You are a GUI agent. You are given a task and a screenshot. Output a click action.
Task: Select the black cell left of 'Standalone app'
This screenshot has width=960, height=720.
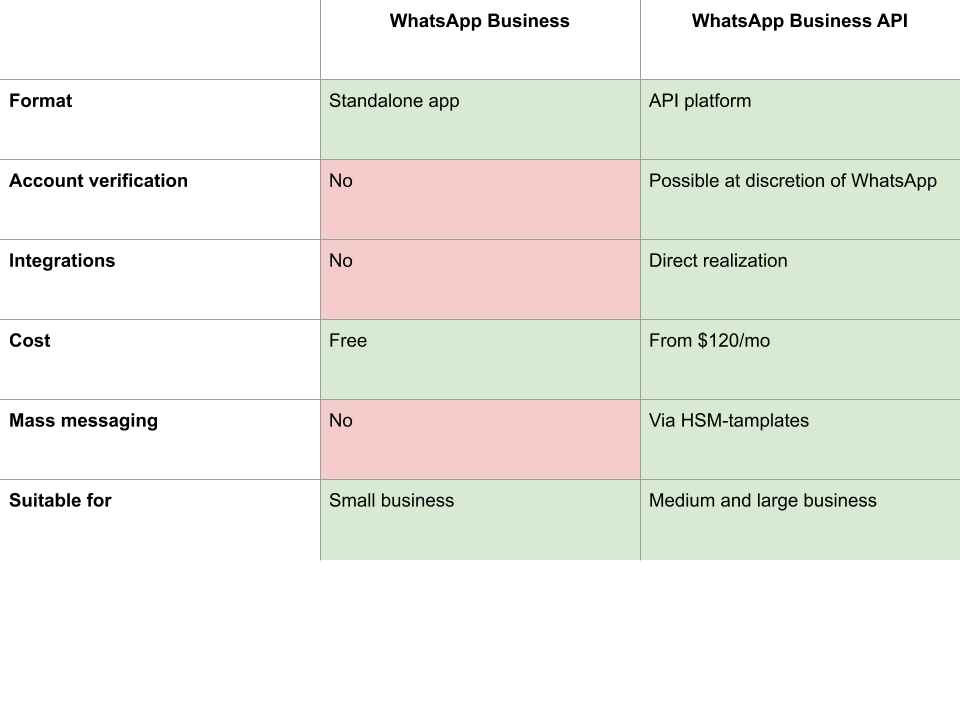coord(160,119)
